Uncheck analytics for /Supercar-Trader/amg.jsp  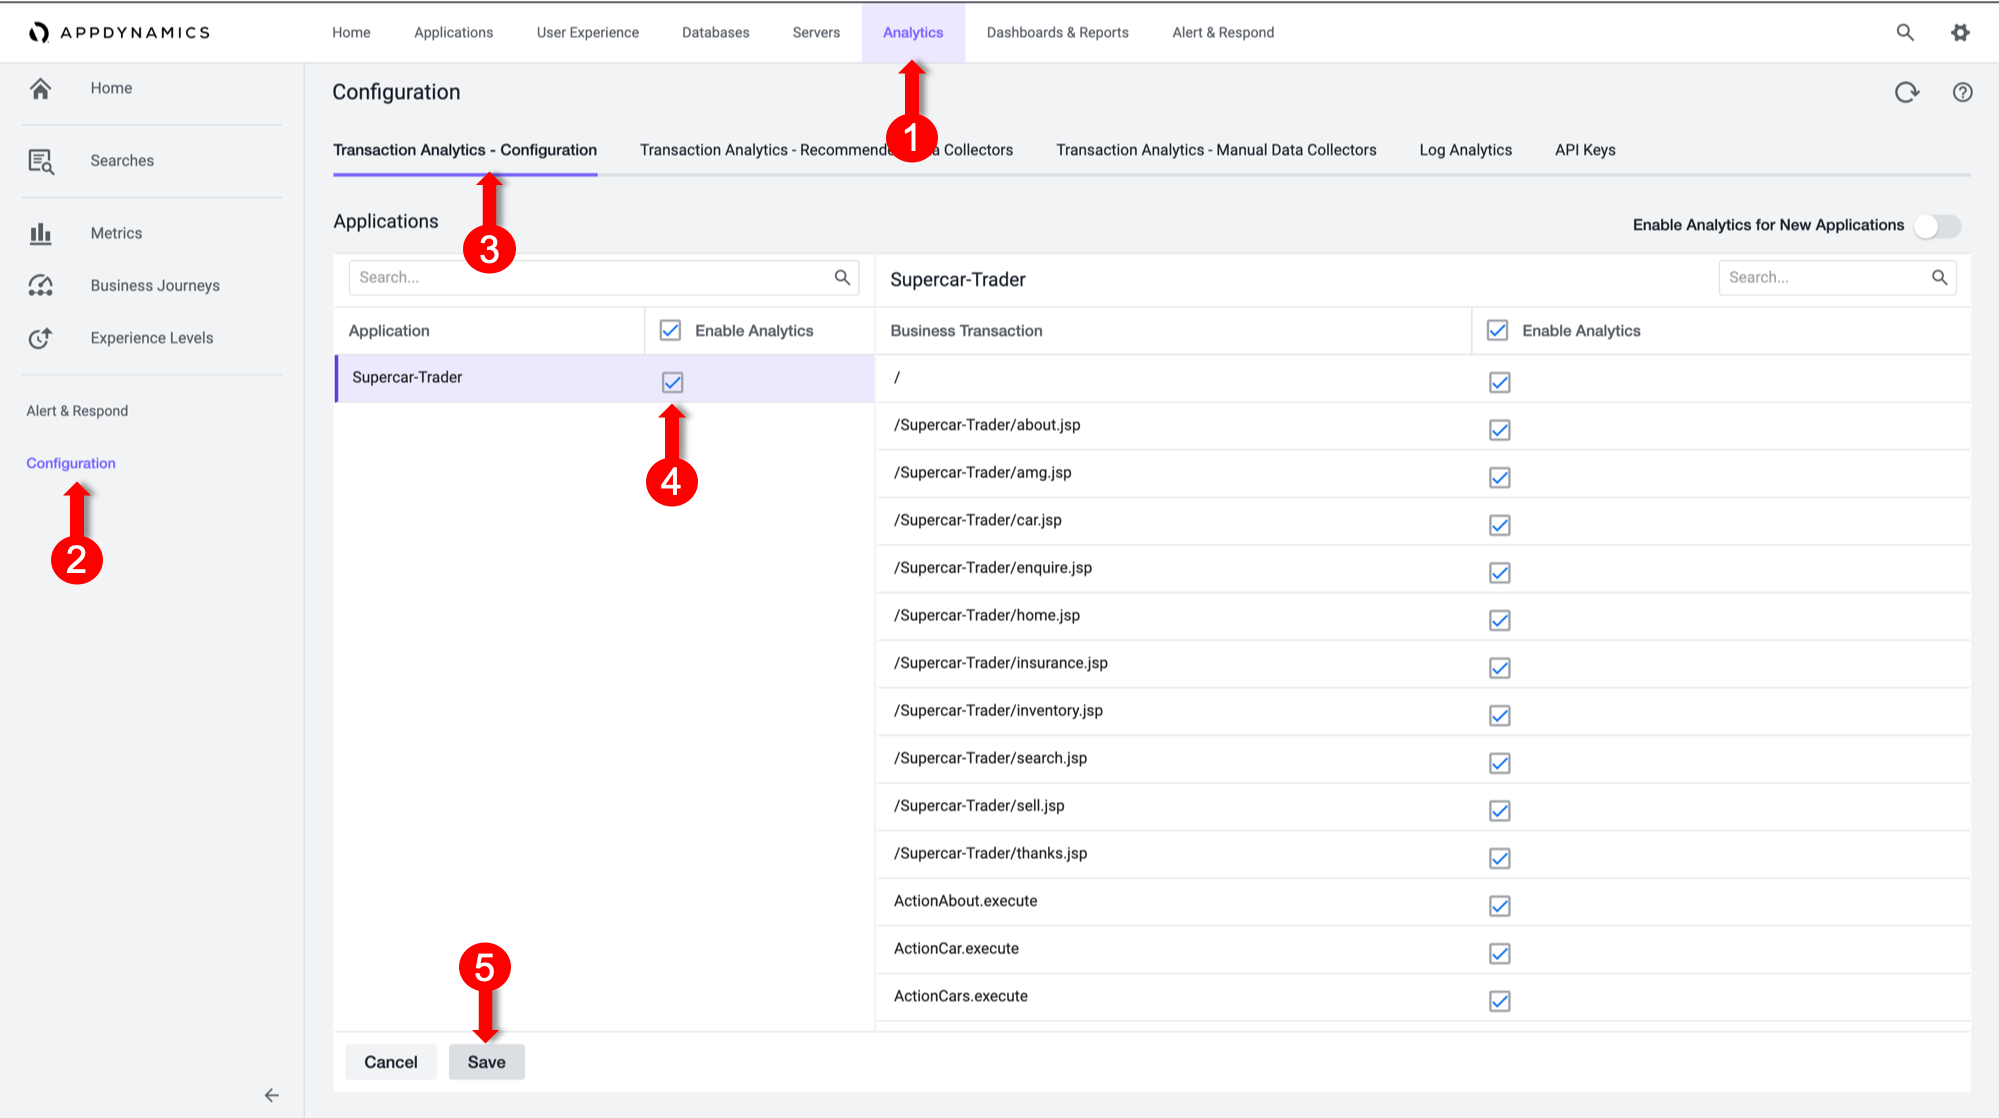[1499, 477]
